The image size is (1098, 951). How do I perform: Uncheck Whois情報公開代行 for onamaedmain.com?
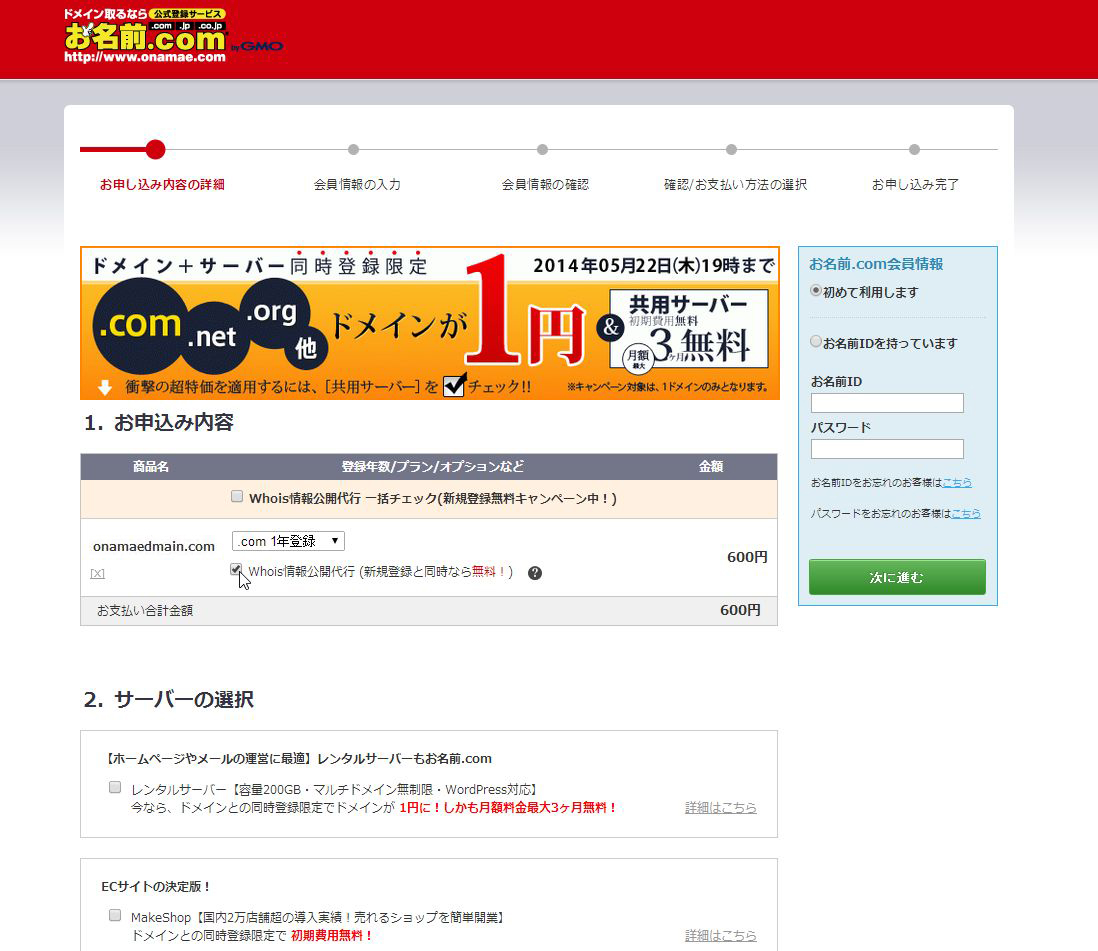point(236,569)
